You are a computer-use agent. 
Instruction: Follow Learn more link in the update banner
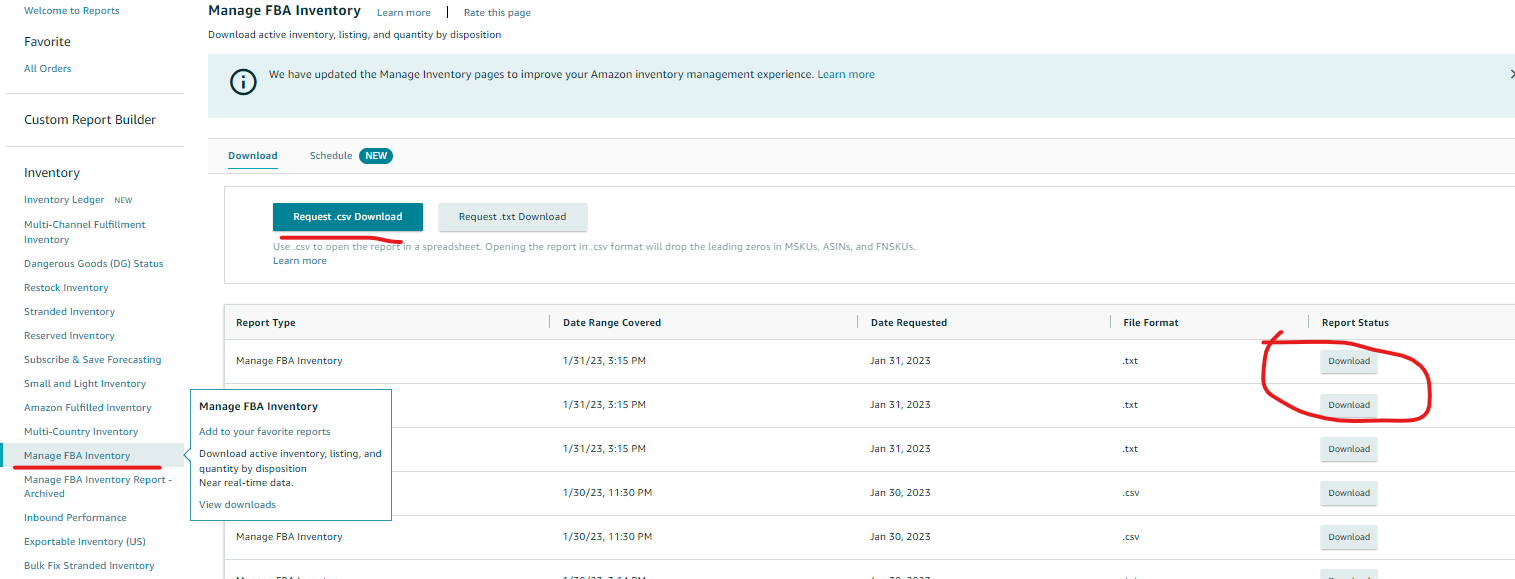[846, 75]
